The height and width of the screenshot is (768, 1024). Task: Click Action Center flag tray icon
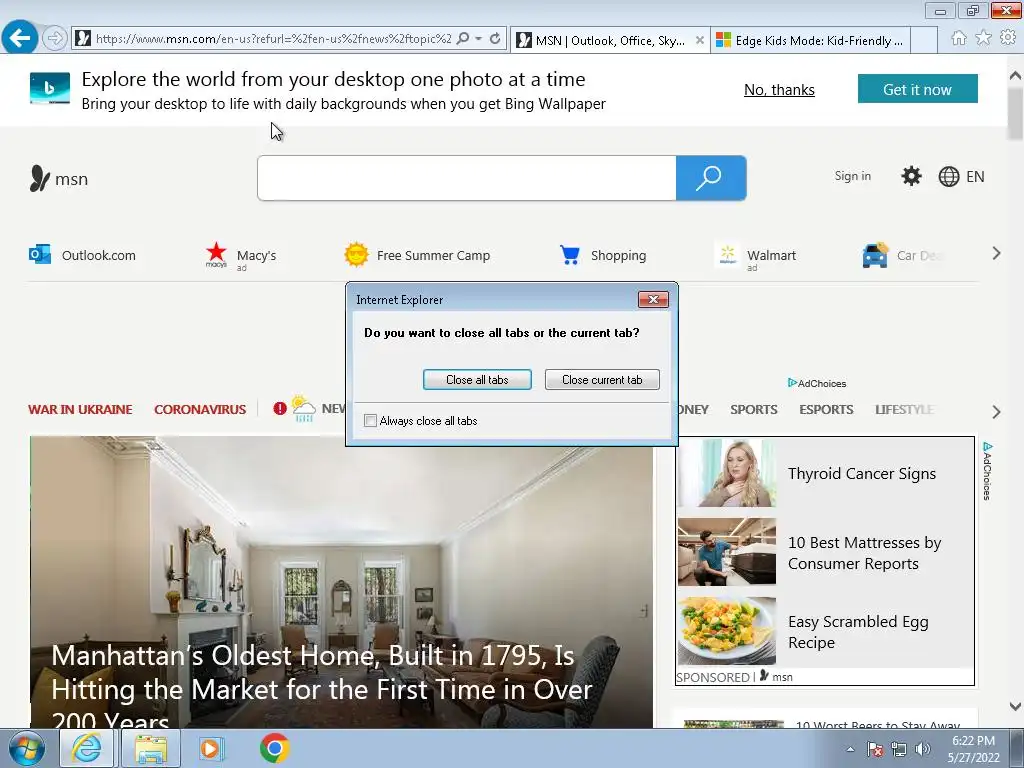(875, 749)
